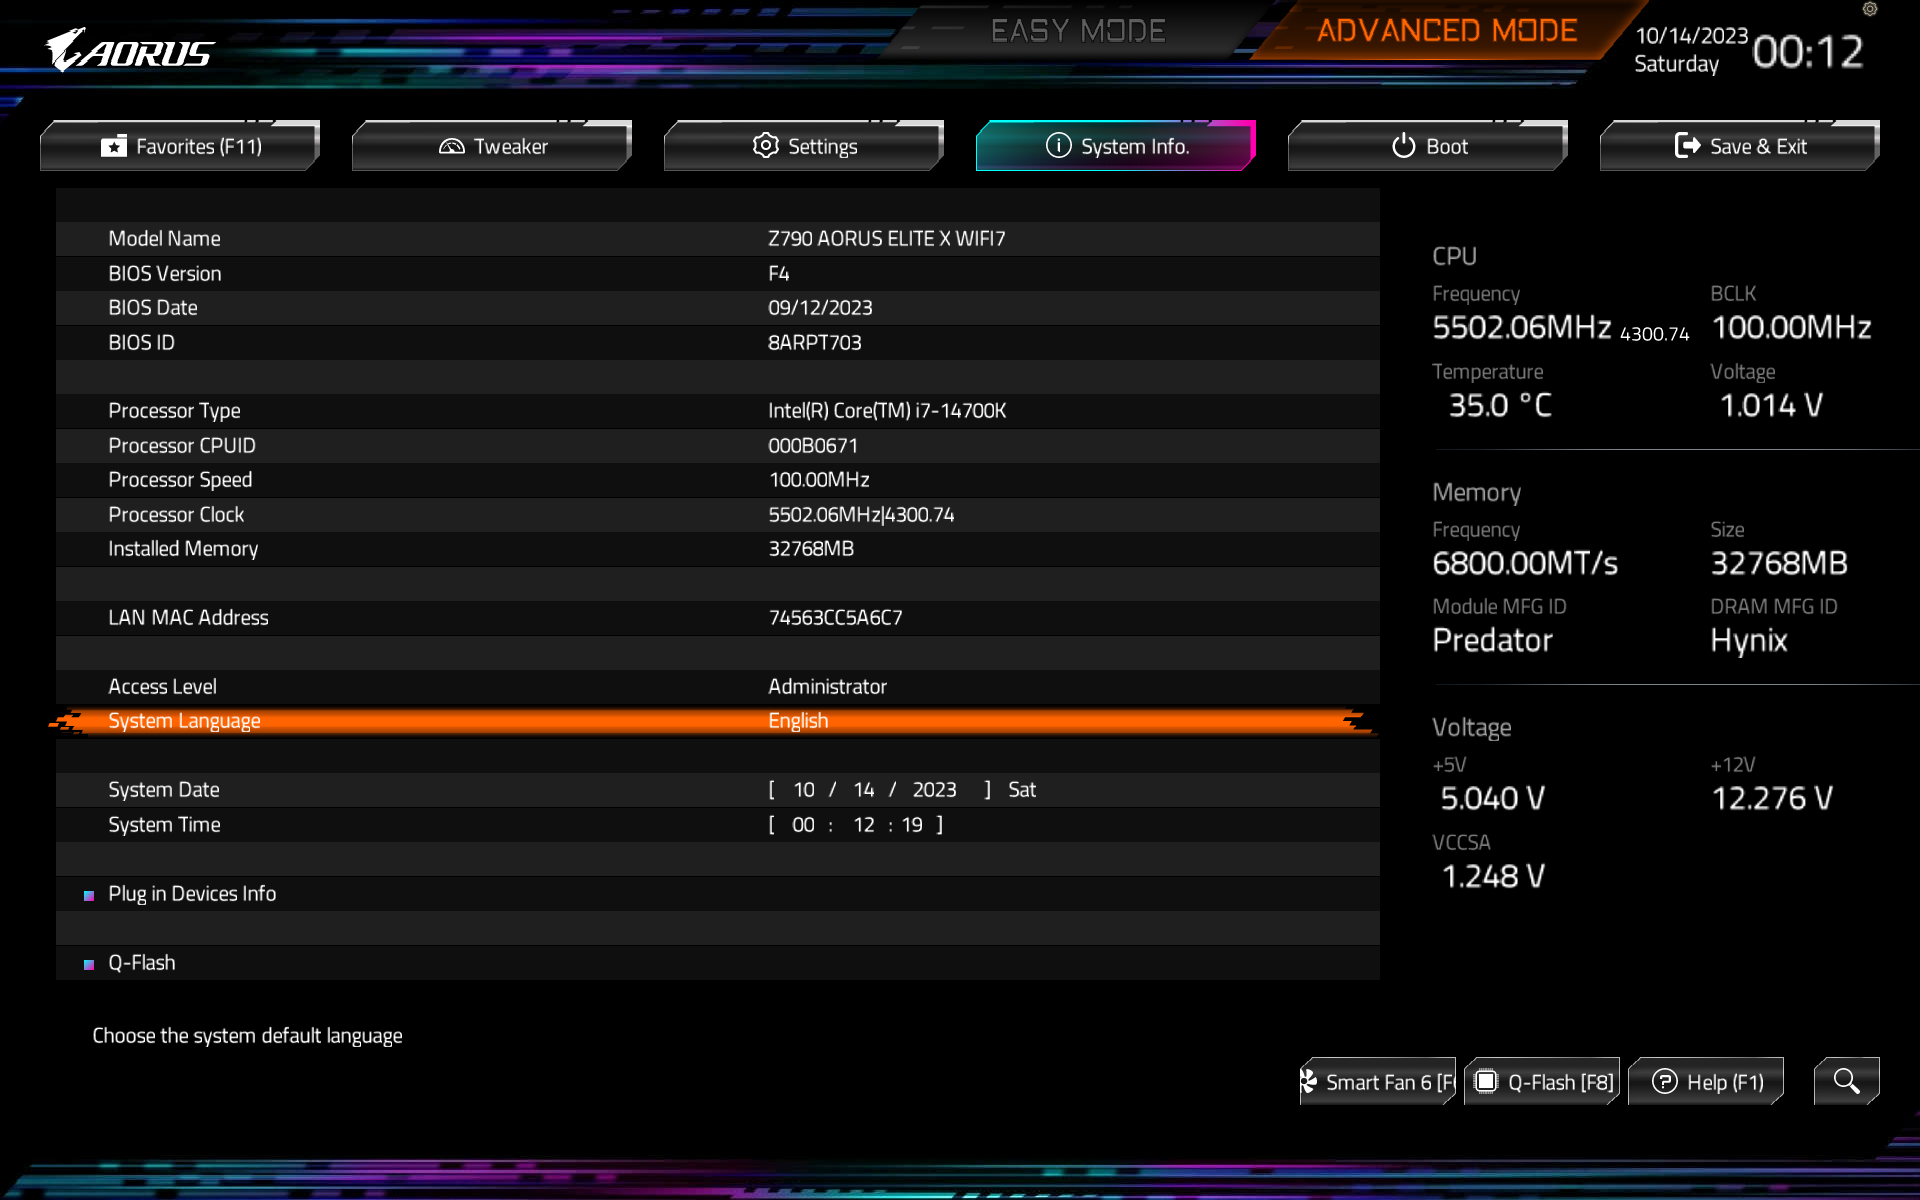Click the exit arrow icon on Save & Exit
This screenshot has height=1200, width=1920.
(x=1687, y=146)
